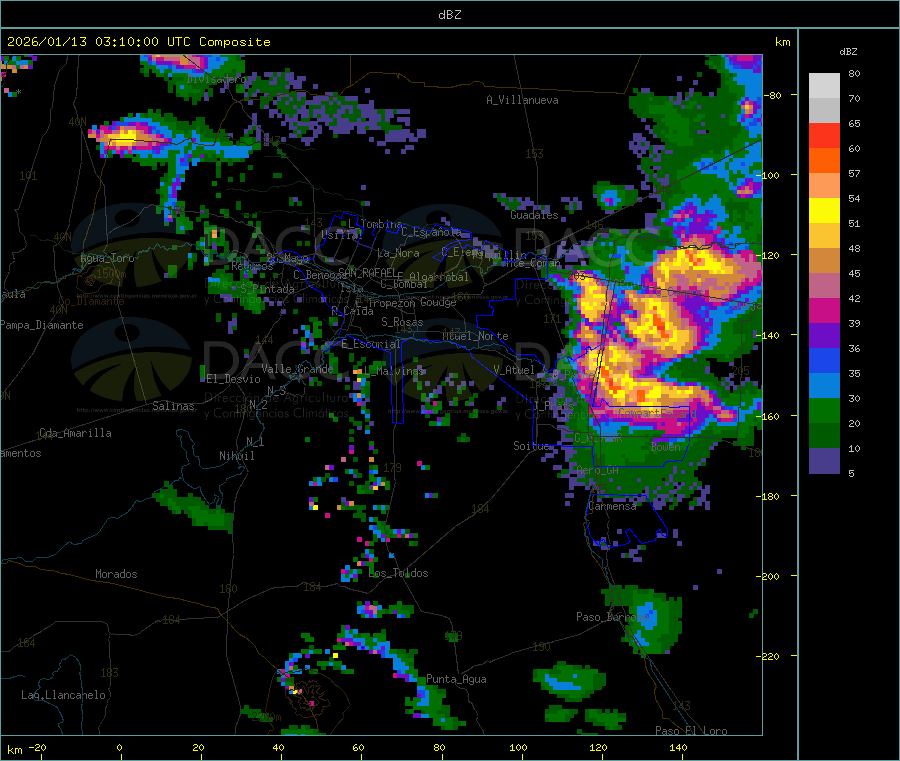Select the 'Algarrobal' map label
The image size is (900, 761).
tap(439, 277)
